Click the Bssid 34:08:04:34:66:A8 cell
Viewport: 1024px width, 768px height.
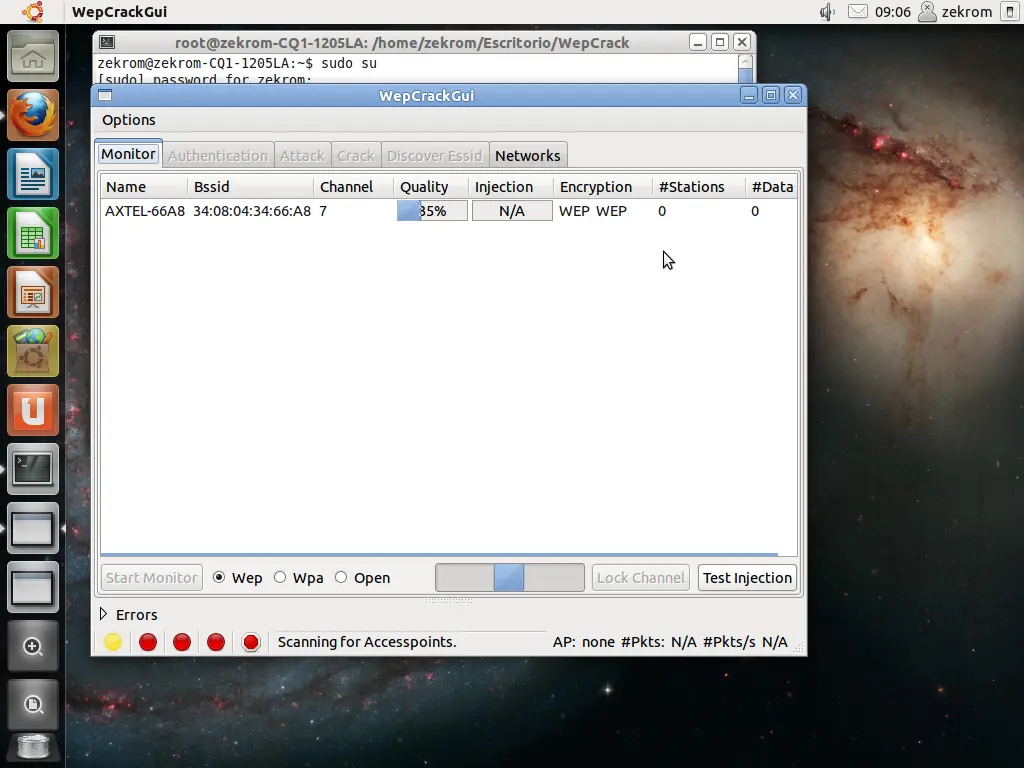tap(251, 211)
